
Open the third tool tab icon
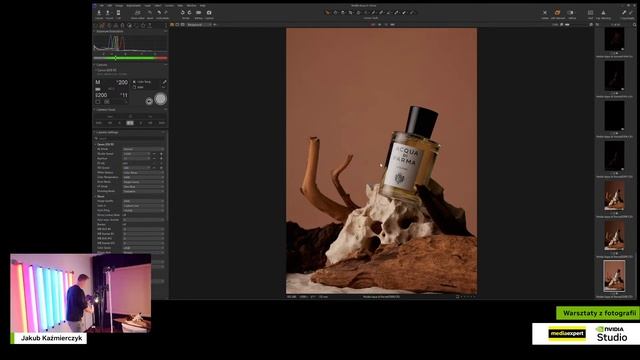coord(109,25)
